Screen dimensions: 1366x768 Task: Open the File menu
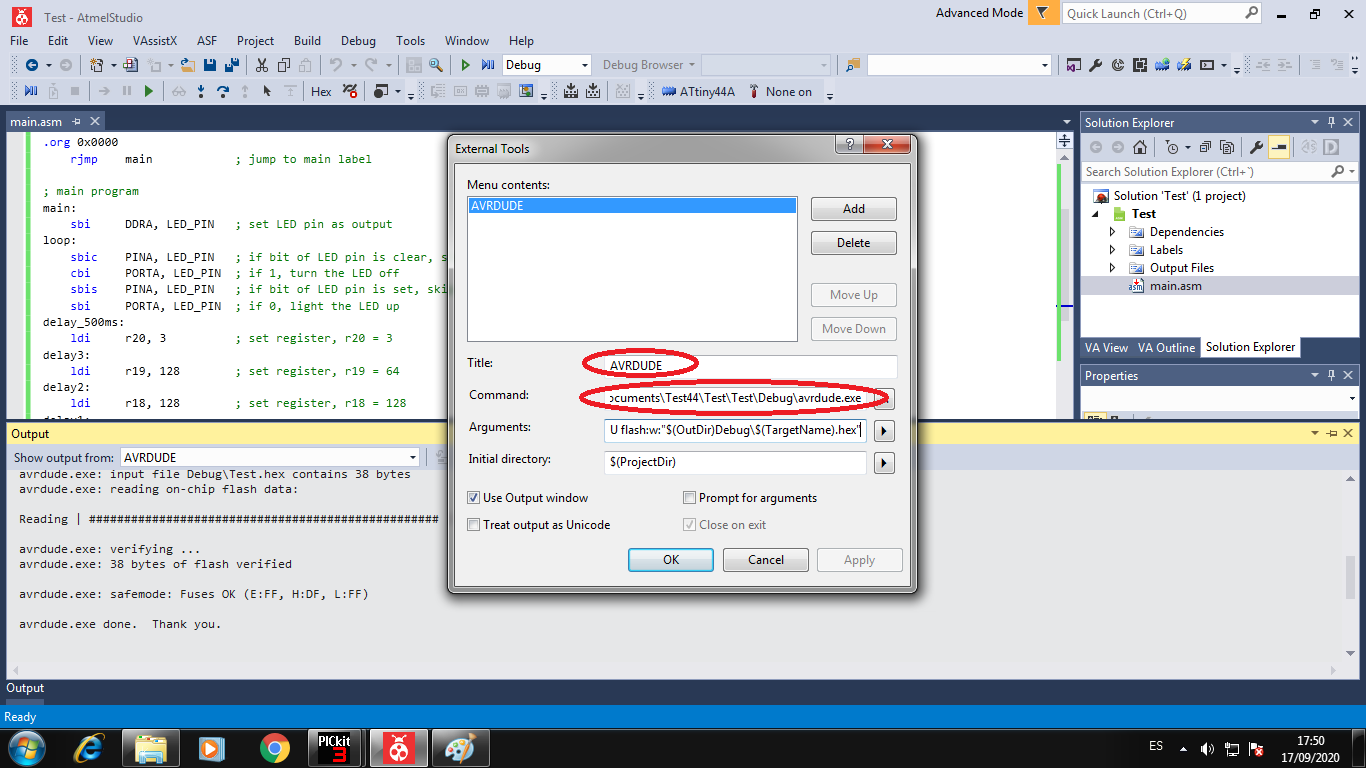pos(19,41)
